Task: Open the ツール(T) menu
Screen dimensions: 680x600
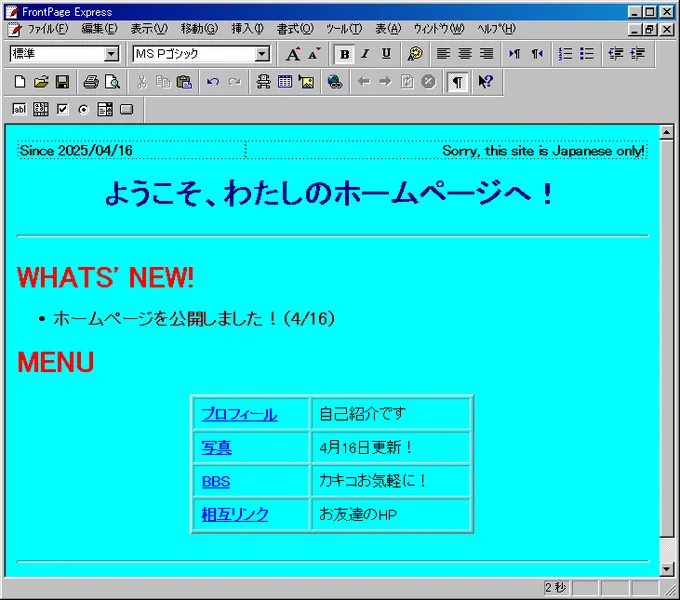Action: point(344,29)
